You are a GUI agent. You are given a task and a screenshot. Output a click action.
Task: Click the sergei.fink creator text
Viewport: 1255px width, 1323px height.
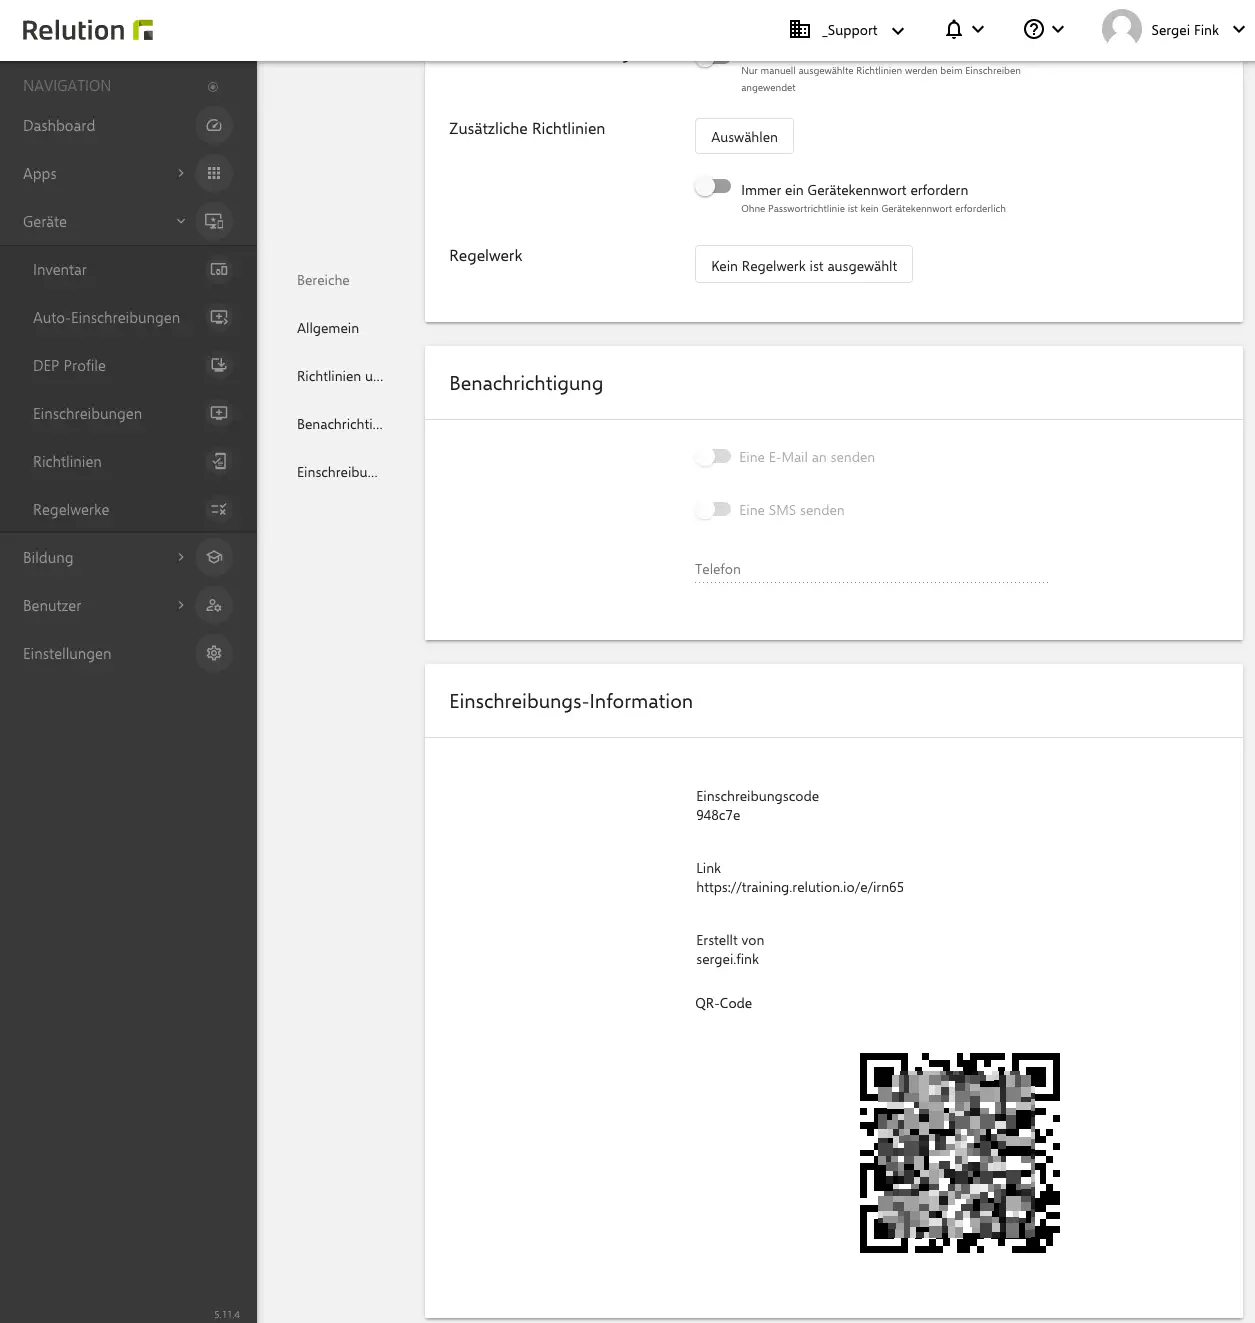point(728,959)
